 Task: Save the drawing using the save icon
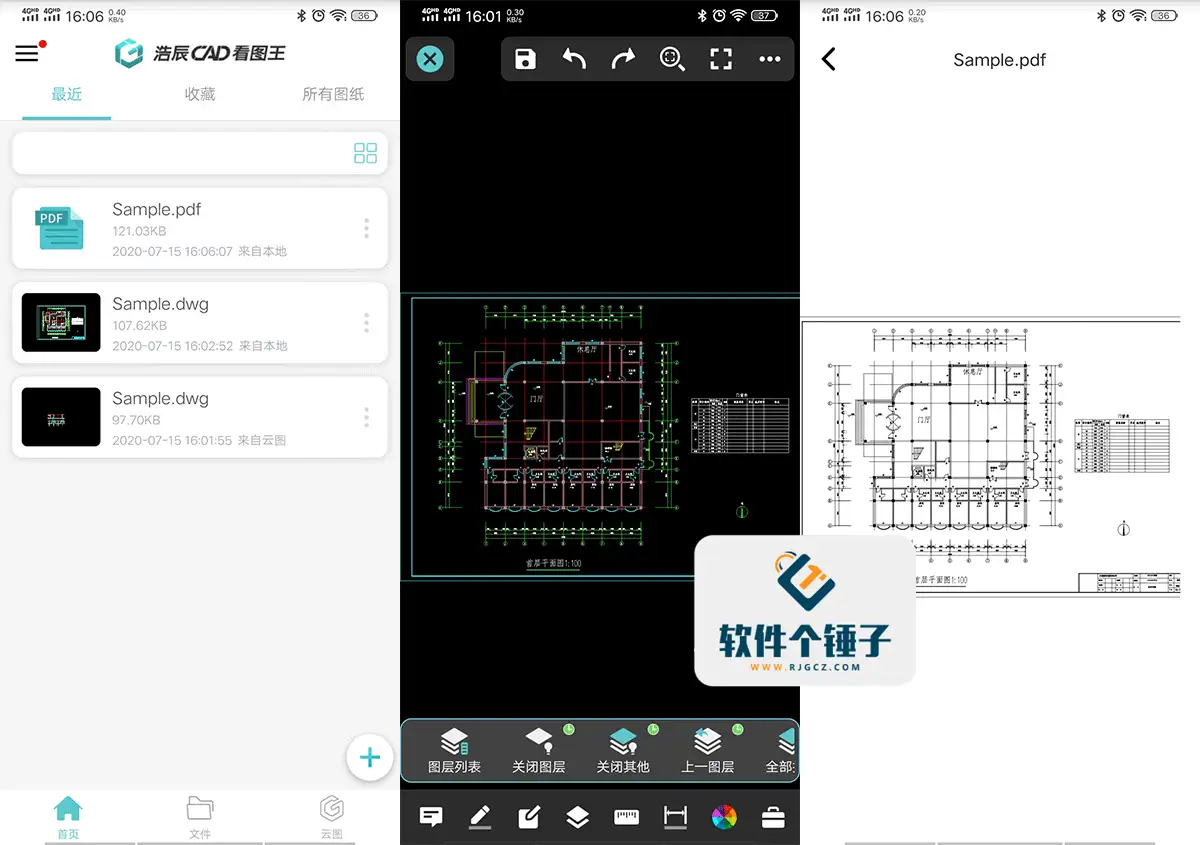pos(525,59)
